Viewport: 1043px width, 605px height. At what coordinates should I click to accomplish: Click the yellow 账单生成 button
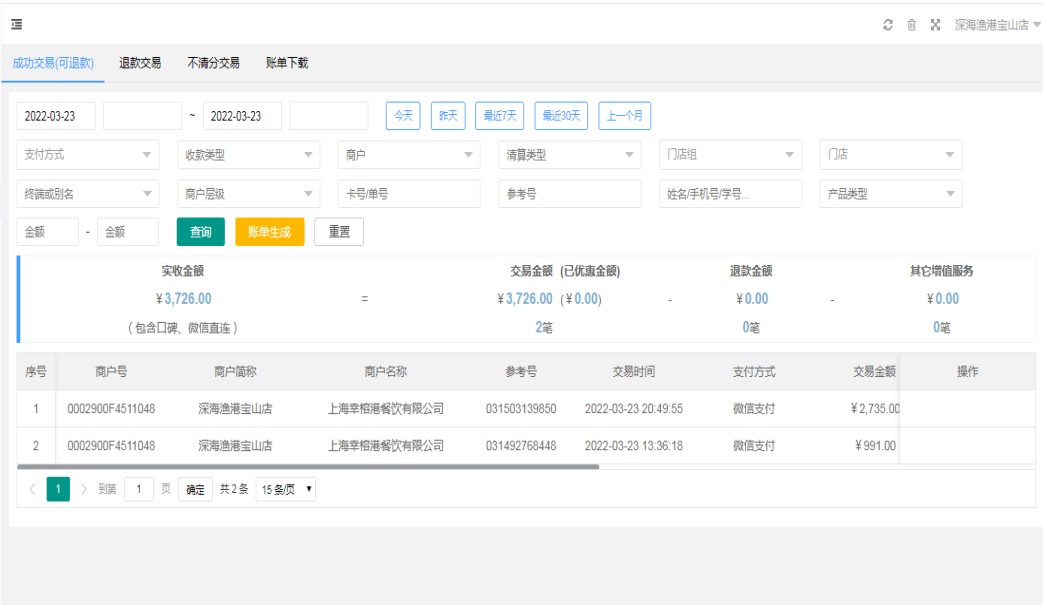pos(269,232)
